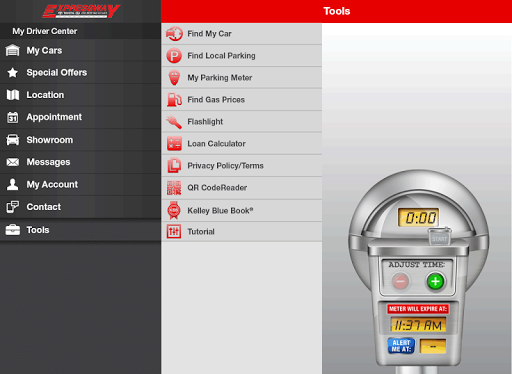Open the QR CodeReader icon

click(x=174, y=188)
